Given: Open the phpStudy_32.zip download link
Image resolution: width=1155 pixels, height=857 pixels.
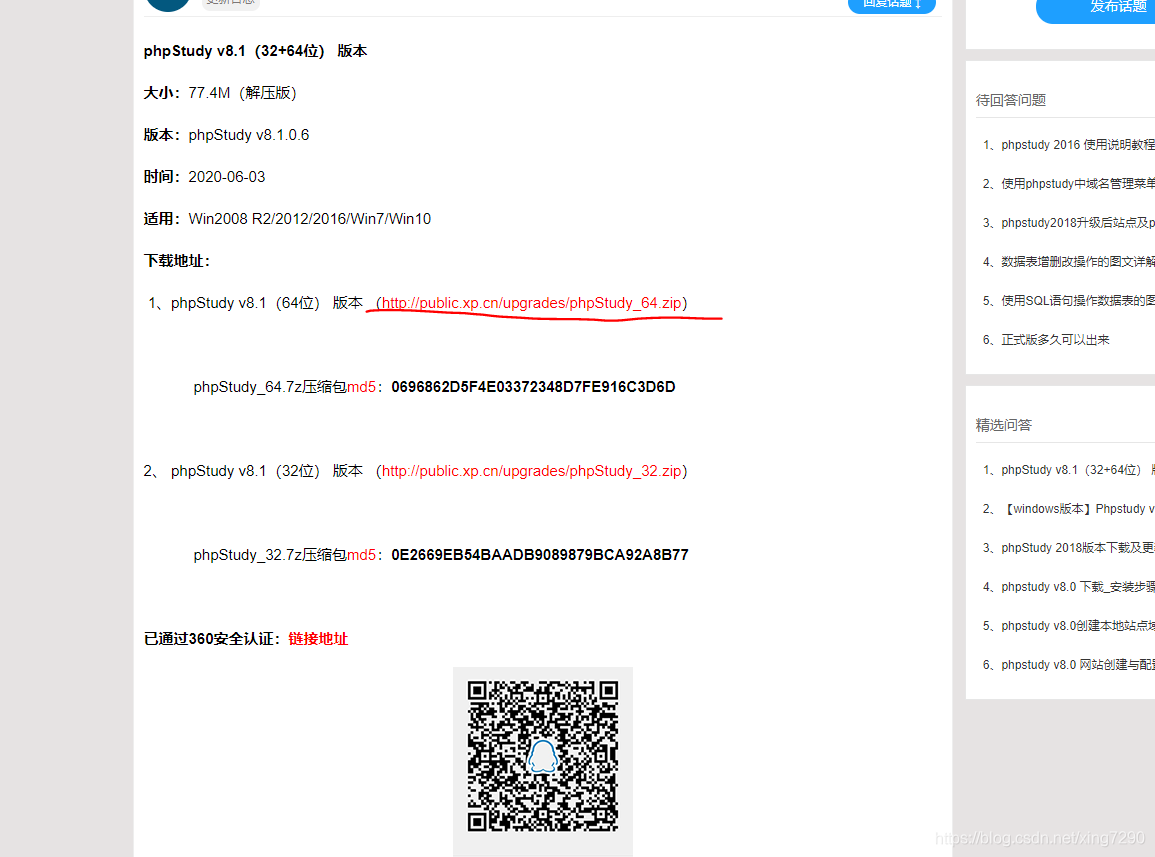Looking at the screenshot, I should point(531,471).
